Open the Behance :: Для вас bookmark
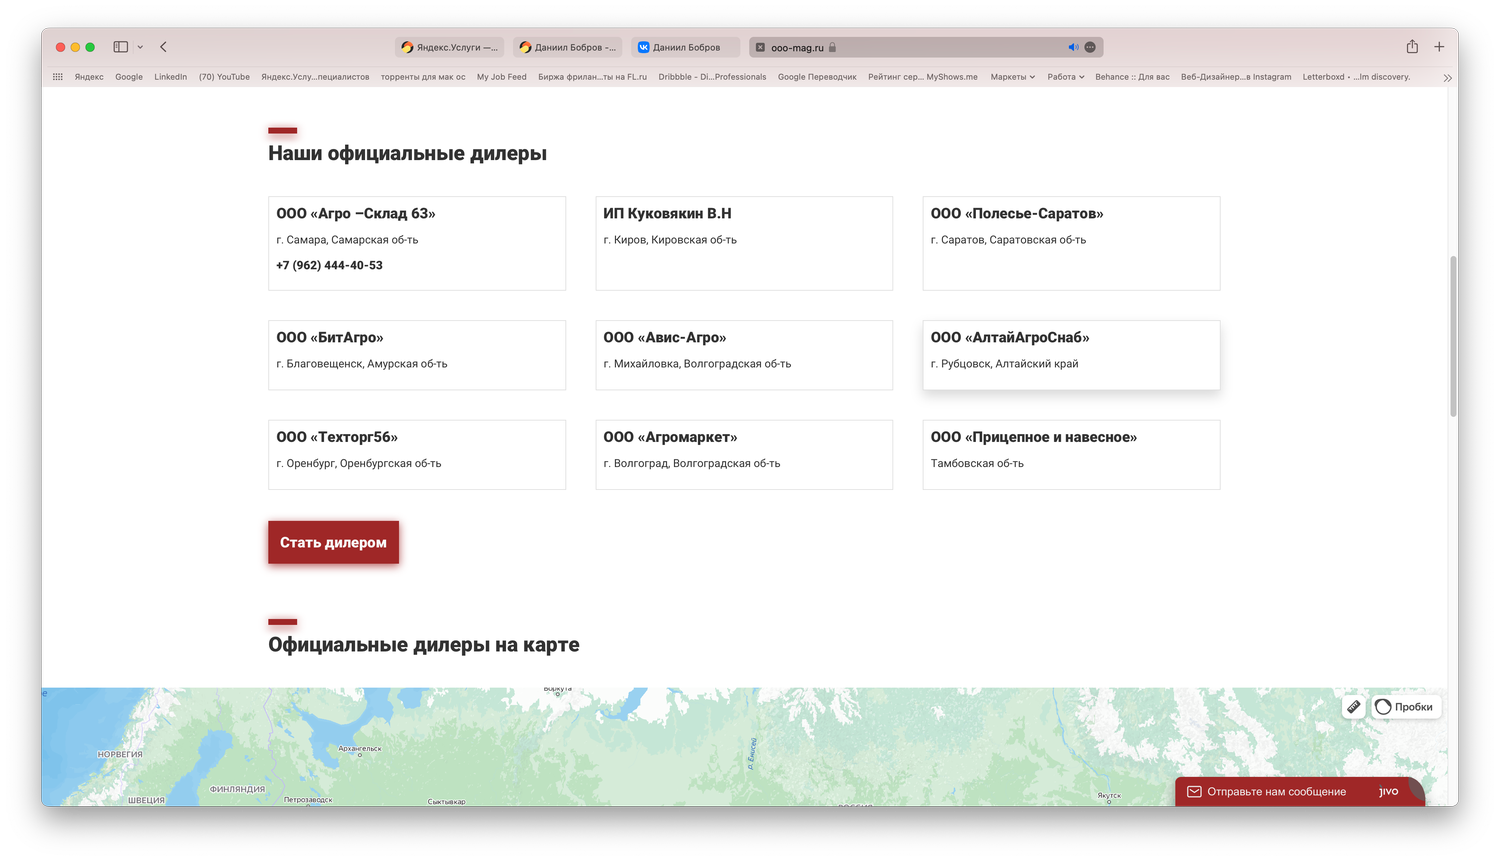 (1132, 77)
